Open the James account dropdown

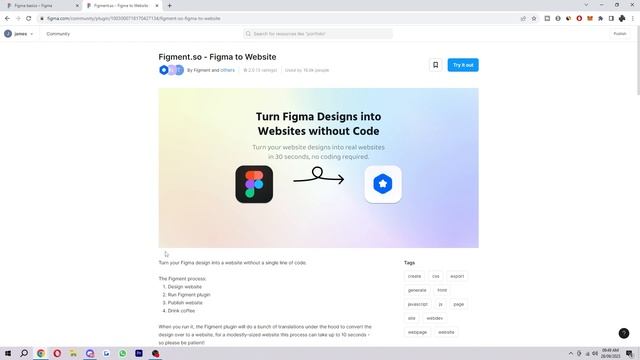19,34
